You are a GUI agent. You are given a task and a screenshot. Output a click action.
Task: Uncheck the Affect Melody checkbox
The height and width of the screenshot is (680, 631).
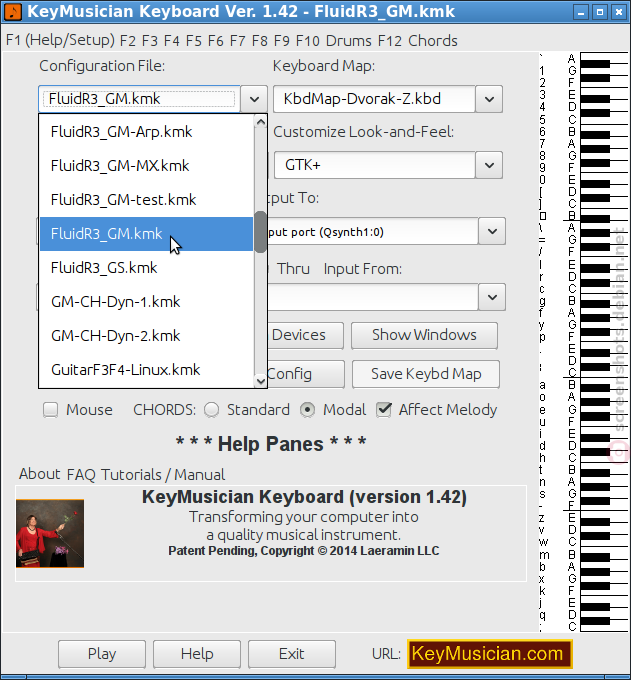coord(384,409)
